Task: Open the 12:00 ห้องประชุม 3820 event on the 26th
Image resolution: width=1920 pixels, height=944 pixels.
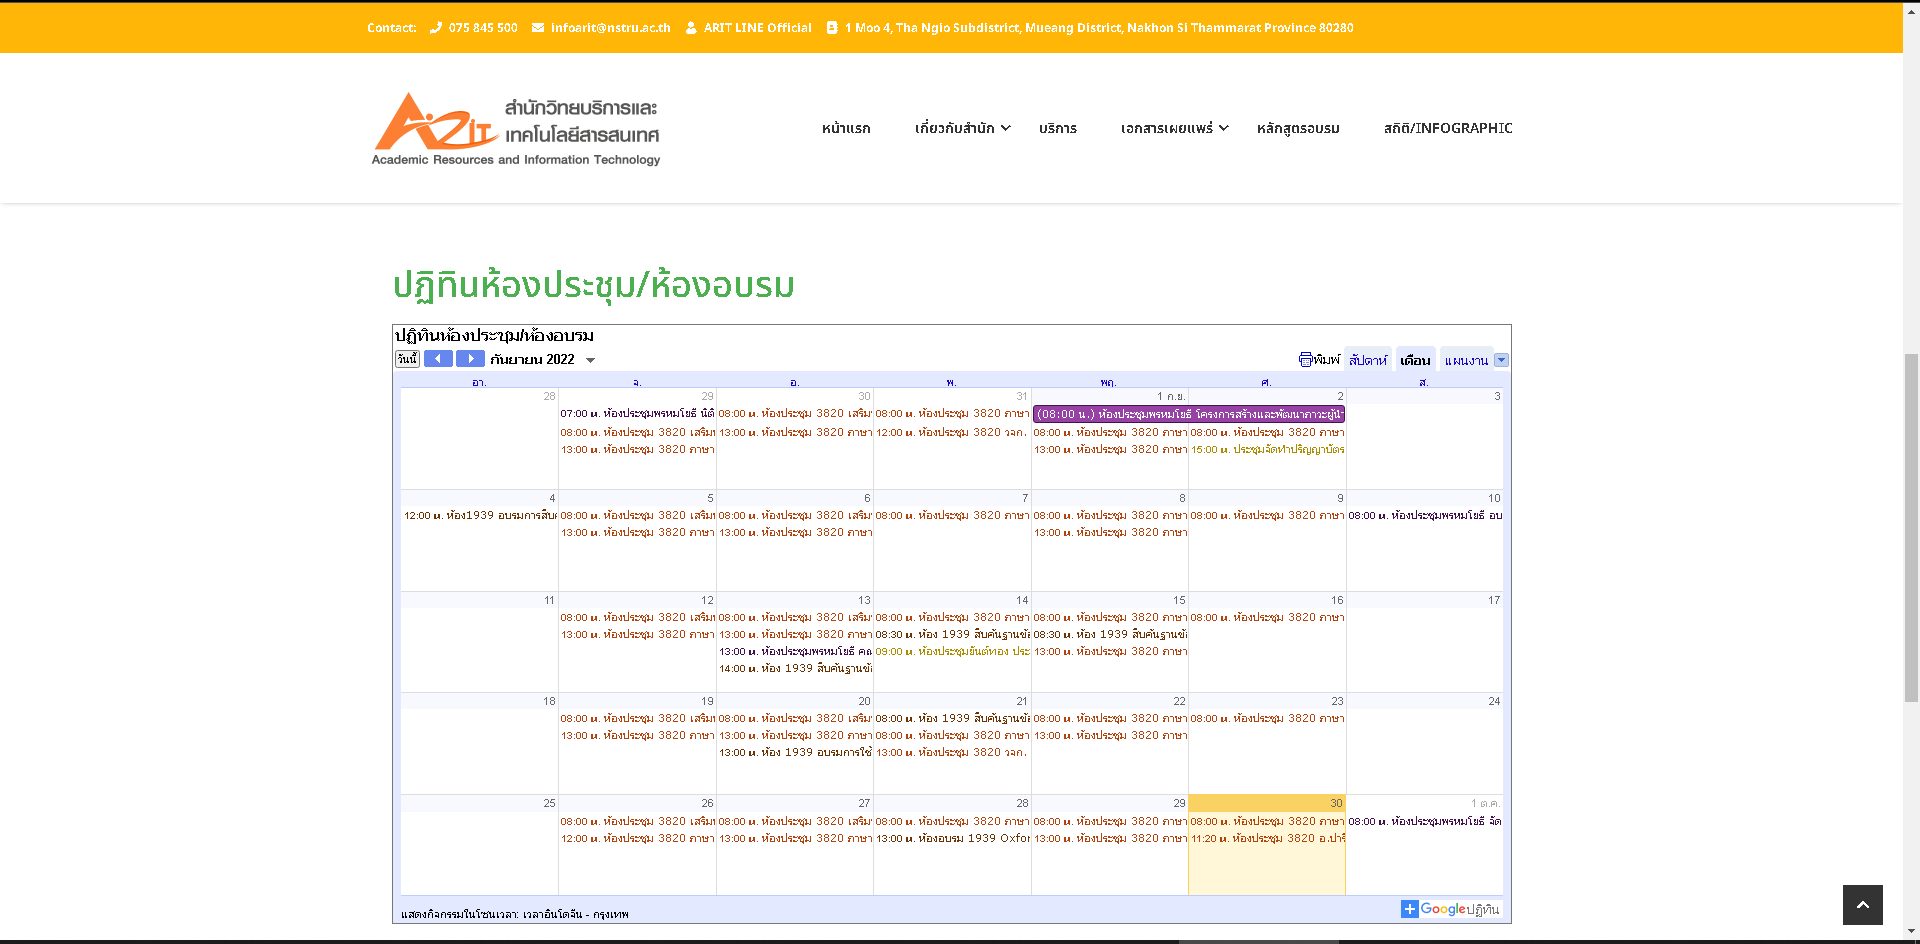Action: click(637, 839)
